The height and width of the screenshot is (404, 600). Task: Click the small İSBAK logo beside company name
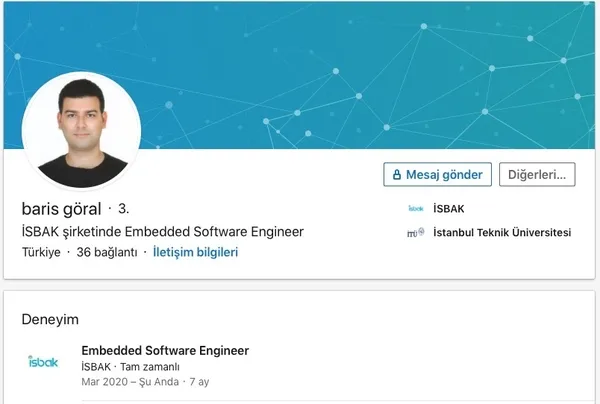pos(416,209)
